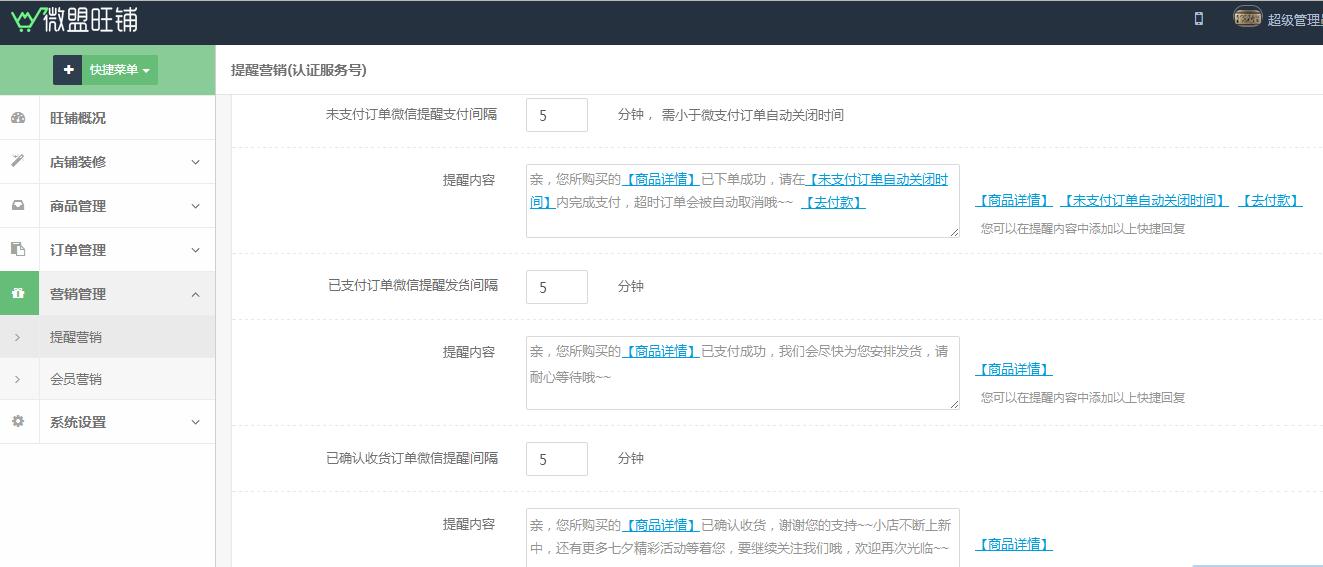Click the 【去付款】 quick reply link

pos(1270,201)
